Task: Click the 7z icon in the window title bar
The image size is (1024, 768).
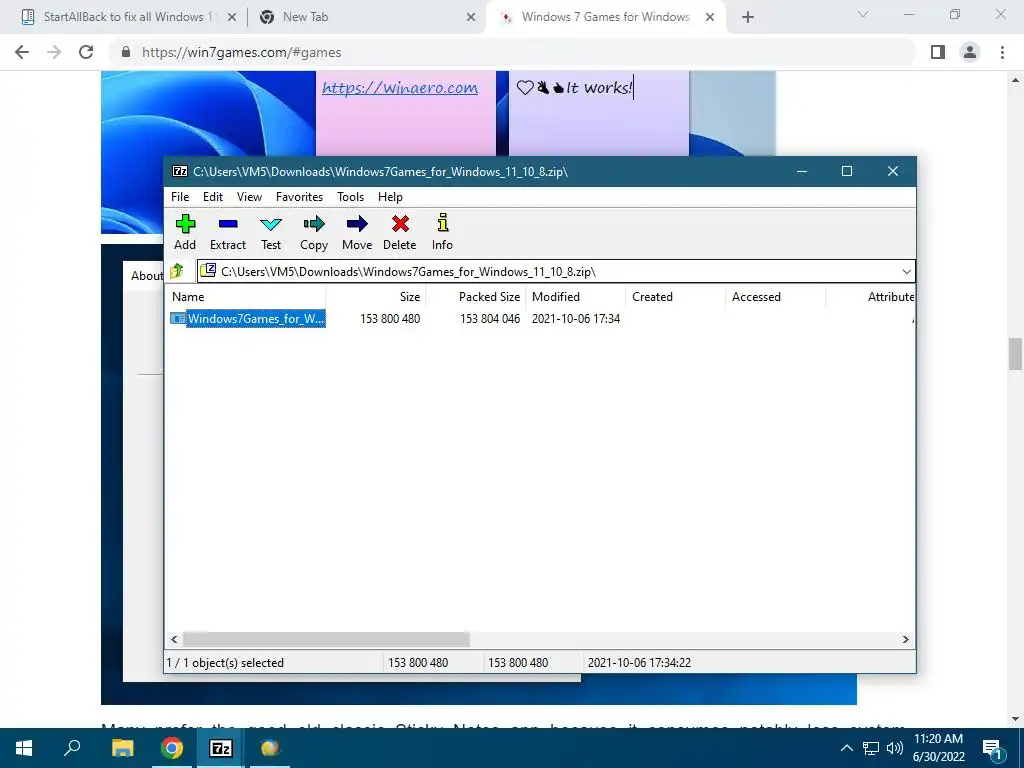Action: pos(180,171)
